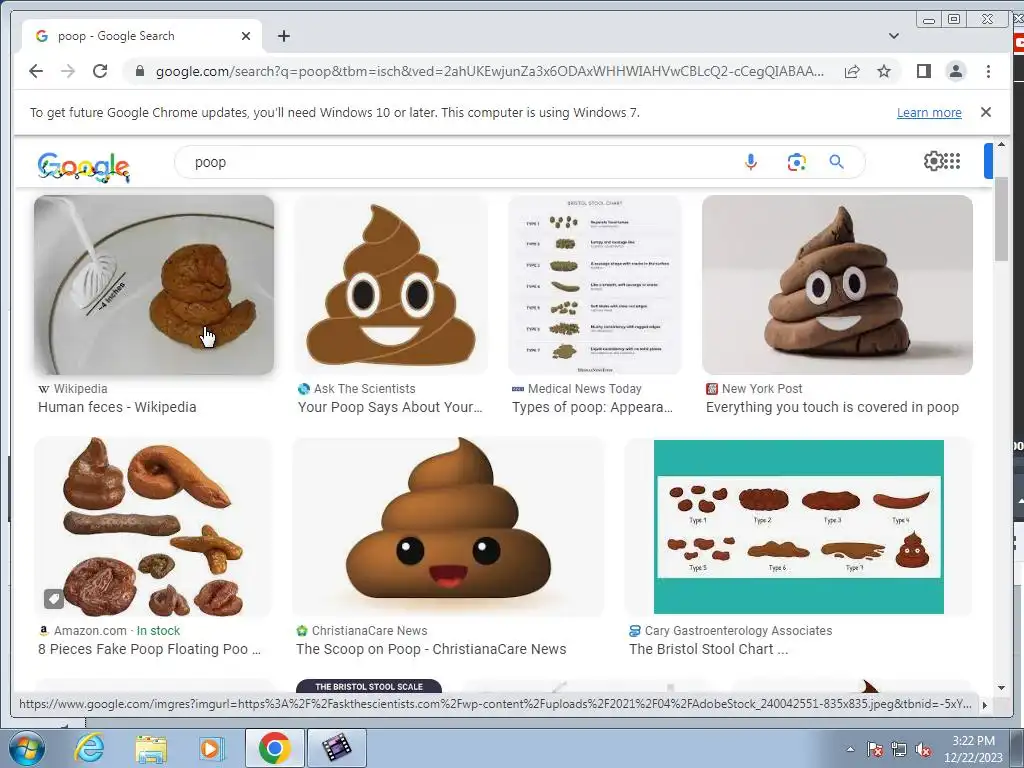Click the New York Post source label
The height and width of the screenshot is (768, 1024).
click(x=761, y=389)
